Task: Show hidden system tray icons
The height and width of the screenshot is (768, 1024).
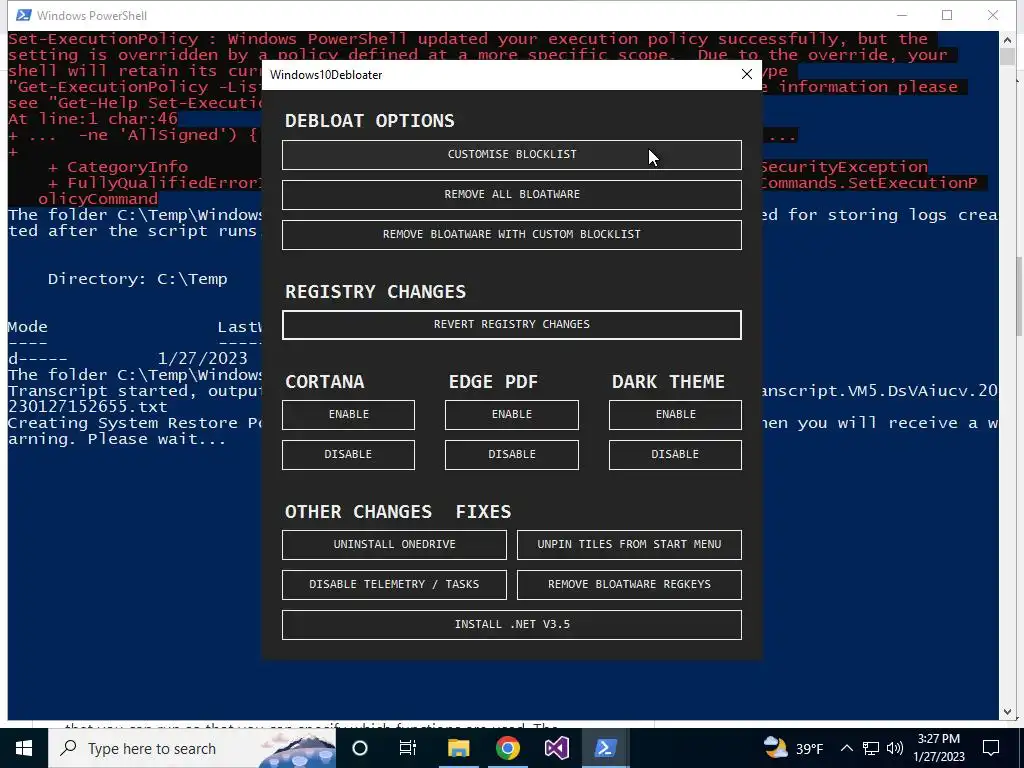Action: pos(846,748)
